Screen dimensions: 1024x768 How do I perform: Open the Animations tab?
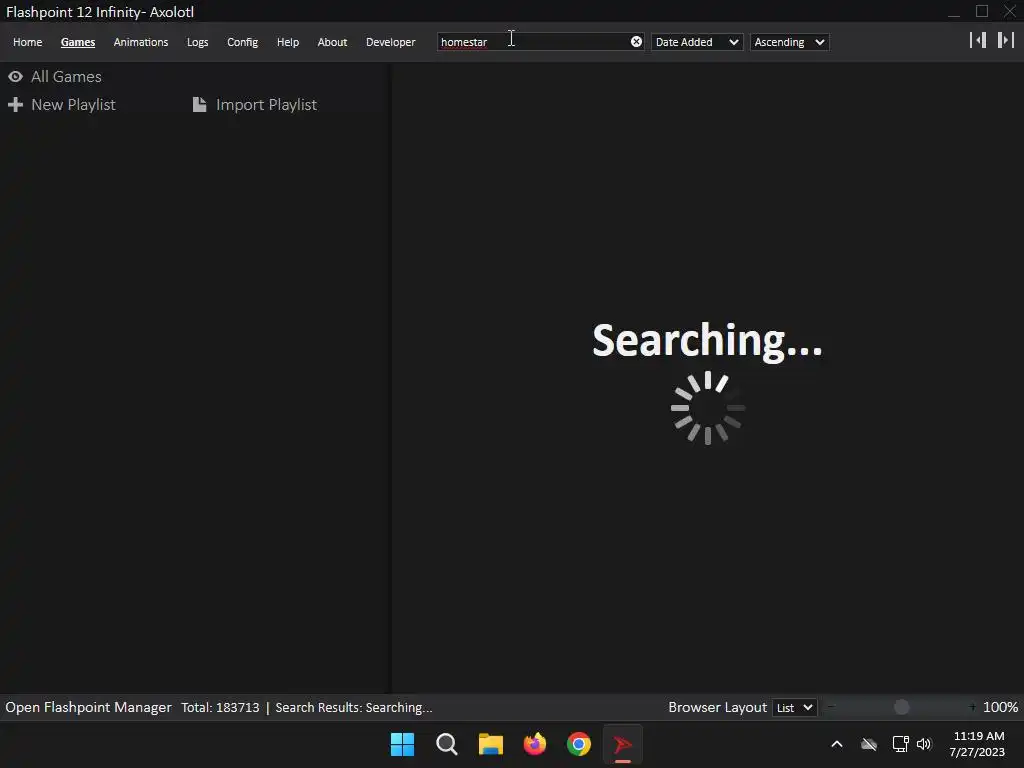pyautogui.click(x=140, y=42)
